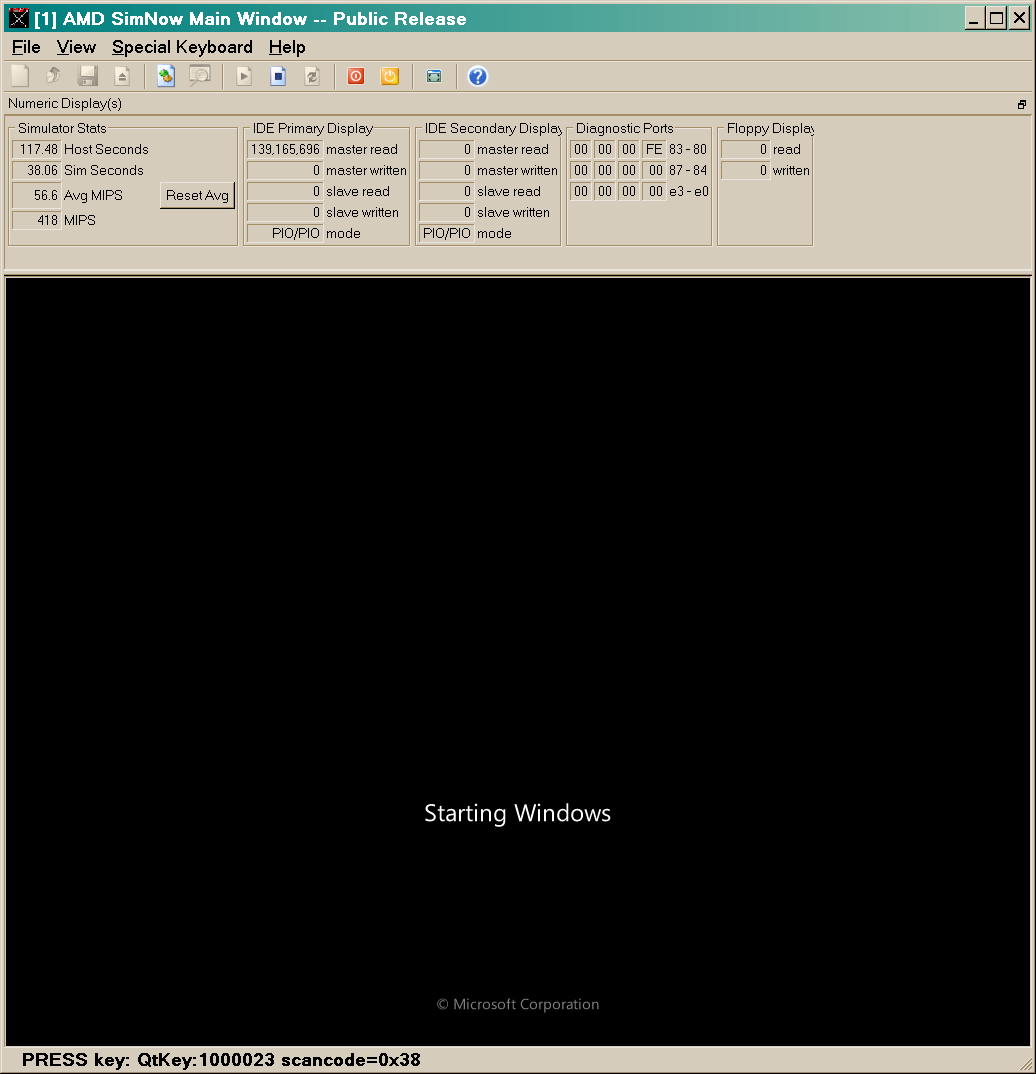The height and width of the screenshot is (1074, 1036).
Task: Click the IDE Primary PIO/PIO mode field
Action: pyautogui.click(x=285, y=234)
